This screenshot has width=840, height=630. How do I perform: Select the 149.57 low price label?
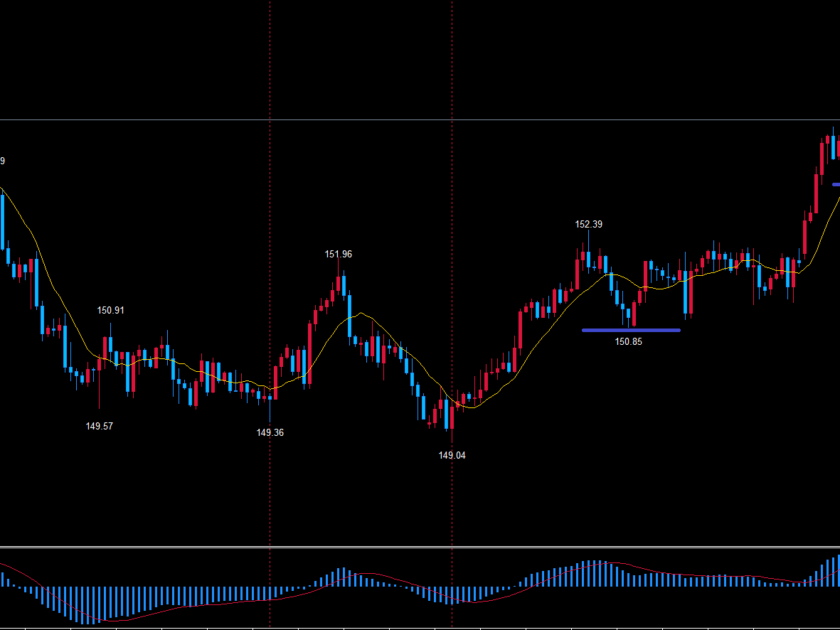click(99, 426)
